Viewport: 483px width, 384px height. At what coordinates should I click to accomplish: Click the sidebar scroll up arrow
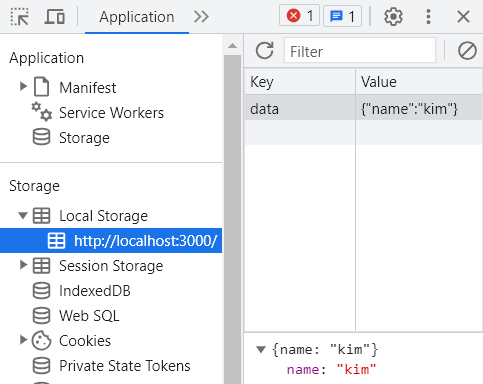click(x=232, y=46)
